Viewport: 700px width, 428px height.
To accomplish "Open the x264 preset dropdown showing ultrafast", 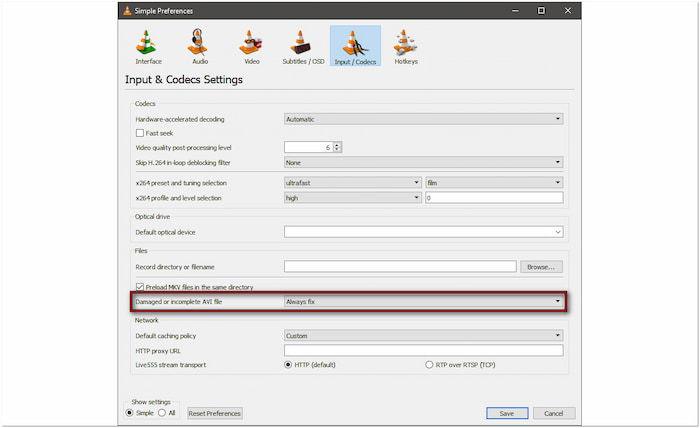I will pyautogui.click(x=353, y=183).
